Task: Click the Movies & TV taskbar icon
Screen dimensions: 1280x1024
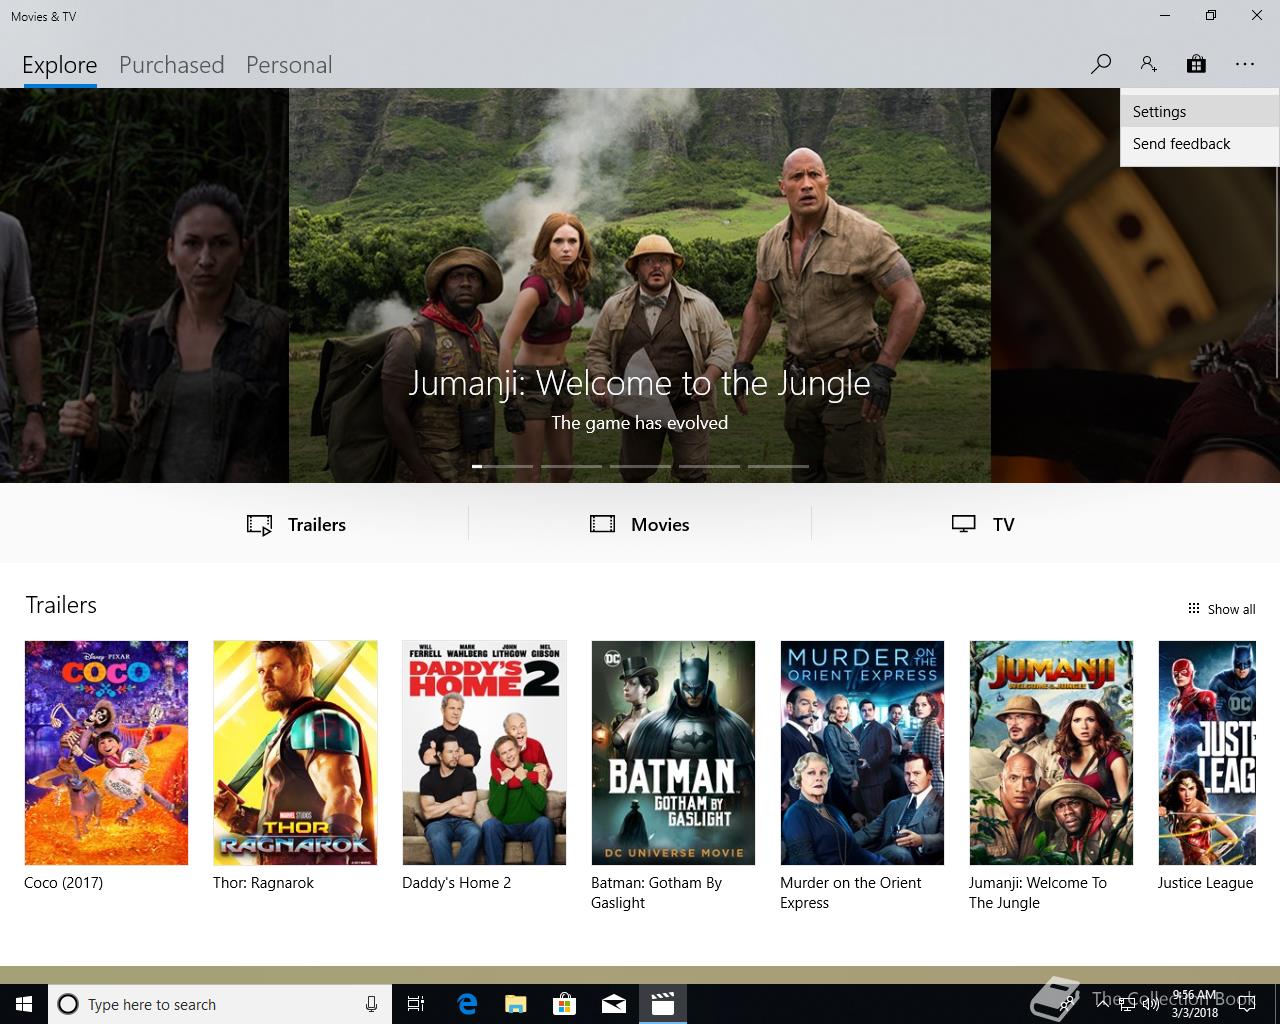Action: (x=663, y=1004)
